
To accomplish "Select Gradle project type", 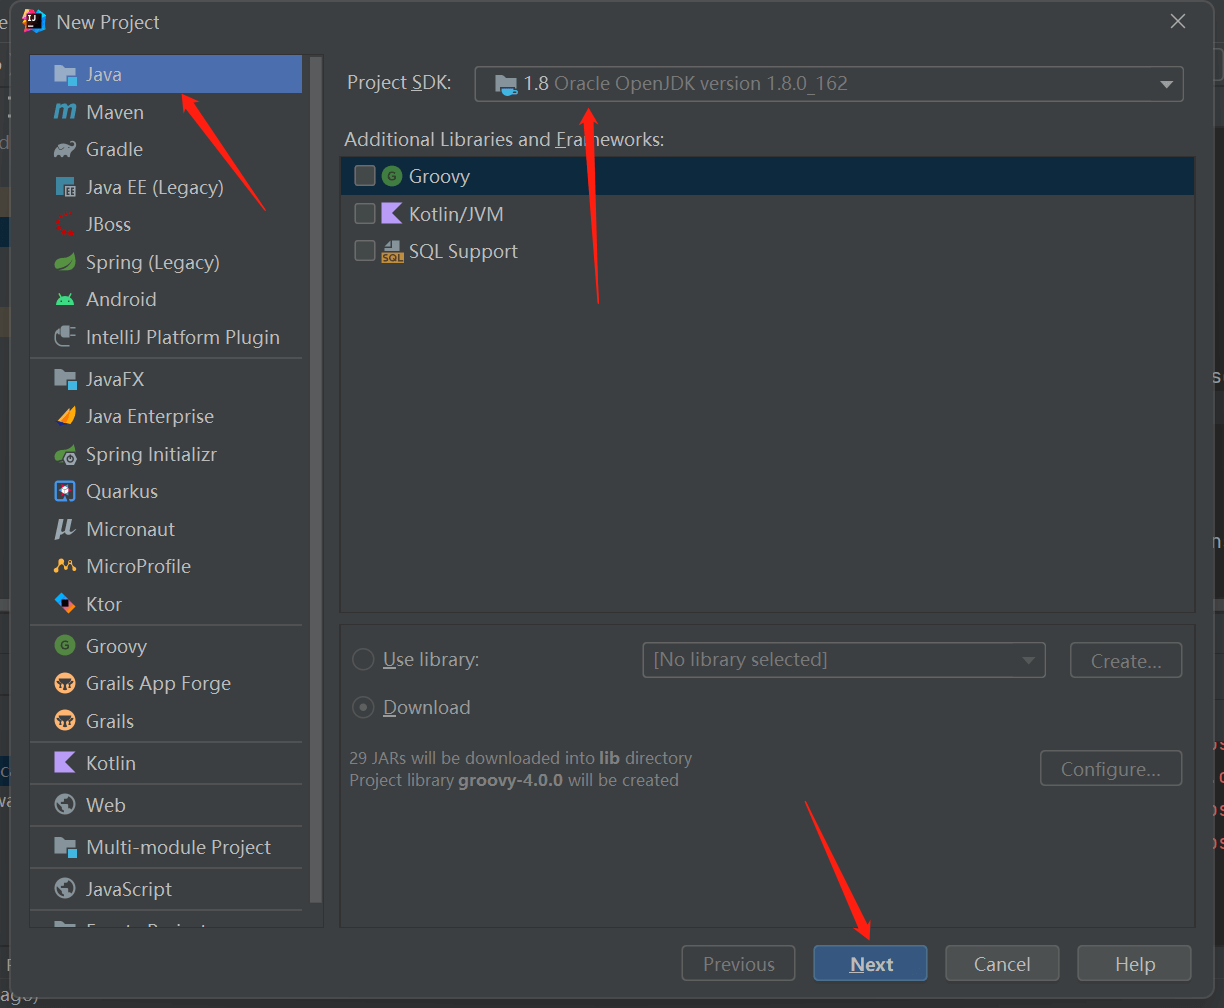I will [x=166, y=149].
